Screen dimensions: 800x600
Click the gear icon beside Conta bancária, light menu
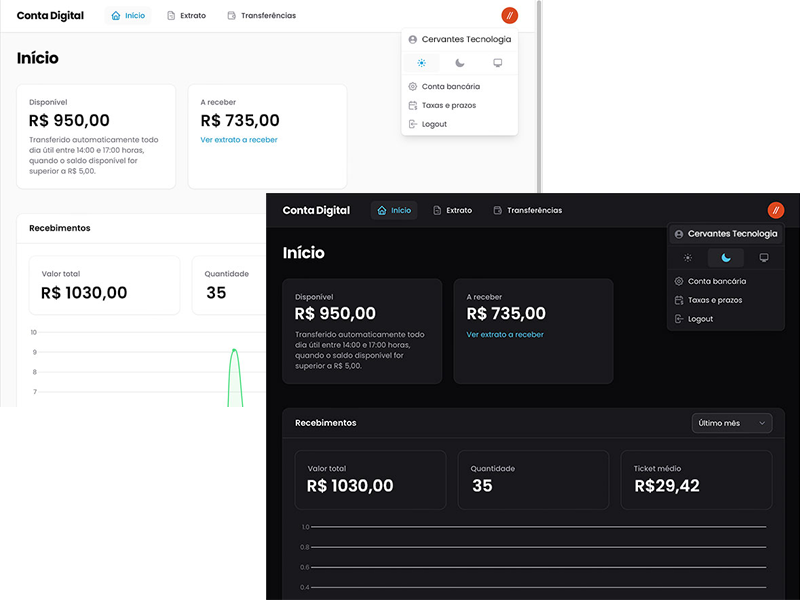click(x=413, y=87)
